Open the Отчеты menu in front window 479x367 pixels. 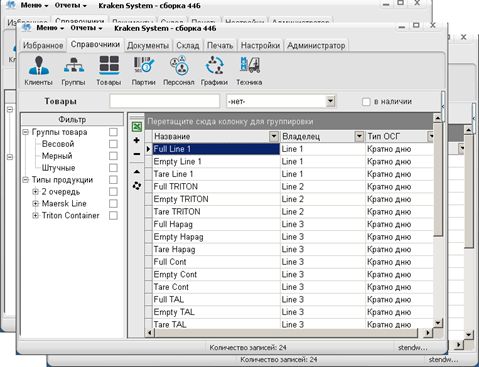[86, 28]
